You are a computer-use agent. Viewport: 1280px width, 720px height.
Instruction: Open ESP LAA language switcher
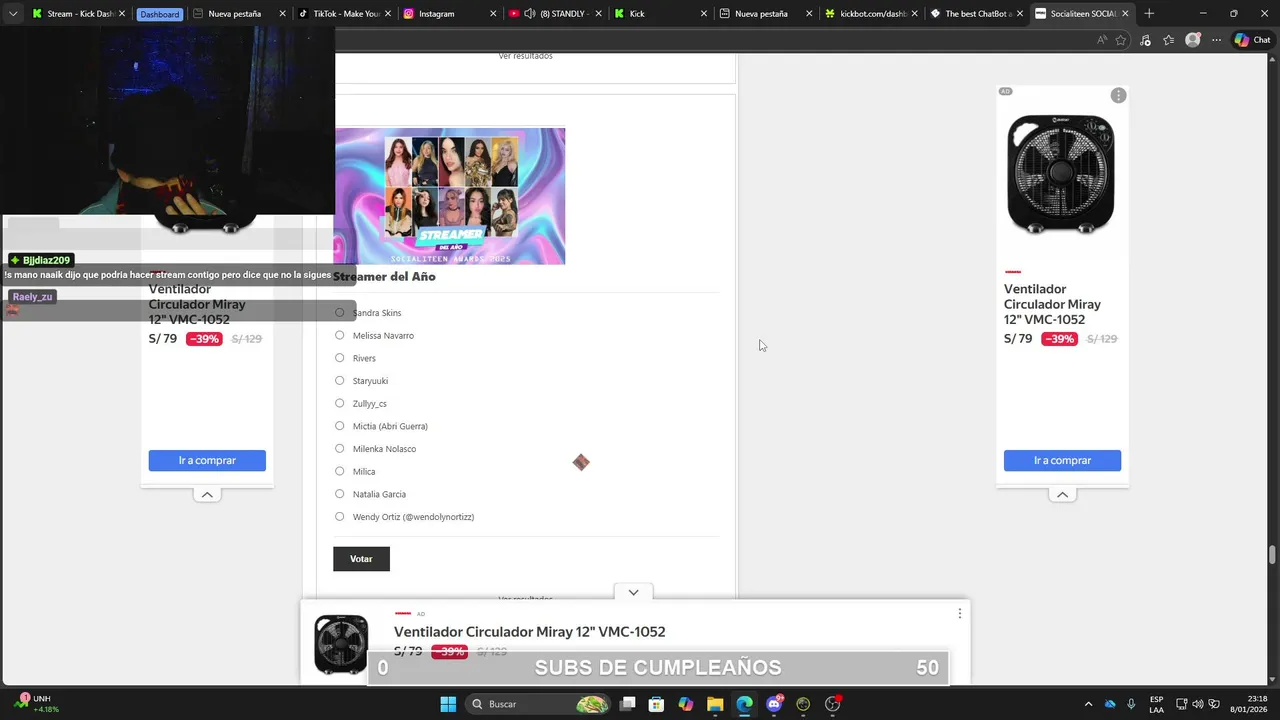click(x=1156, y=704)
